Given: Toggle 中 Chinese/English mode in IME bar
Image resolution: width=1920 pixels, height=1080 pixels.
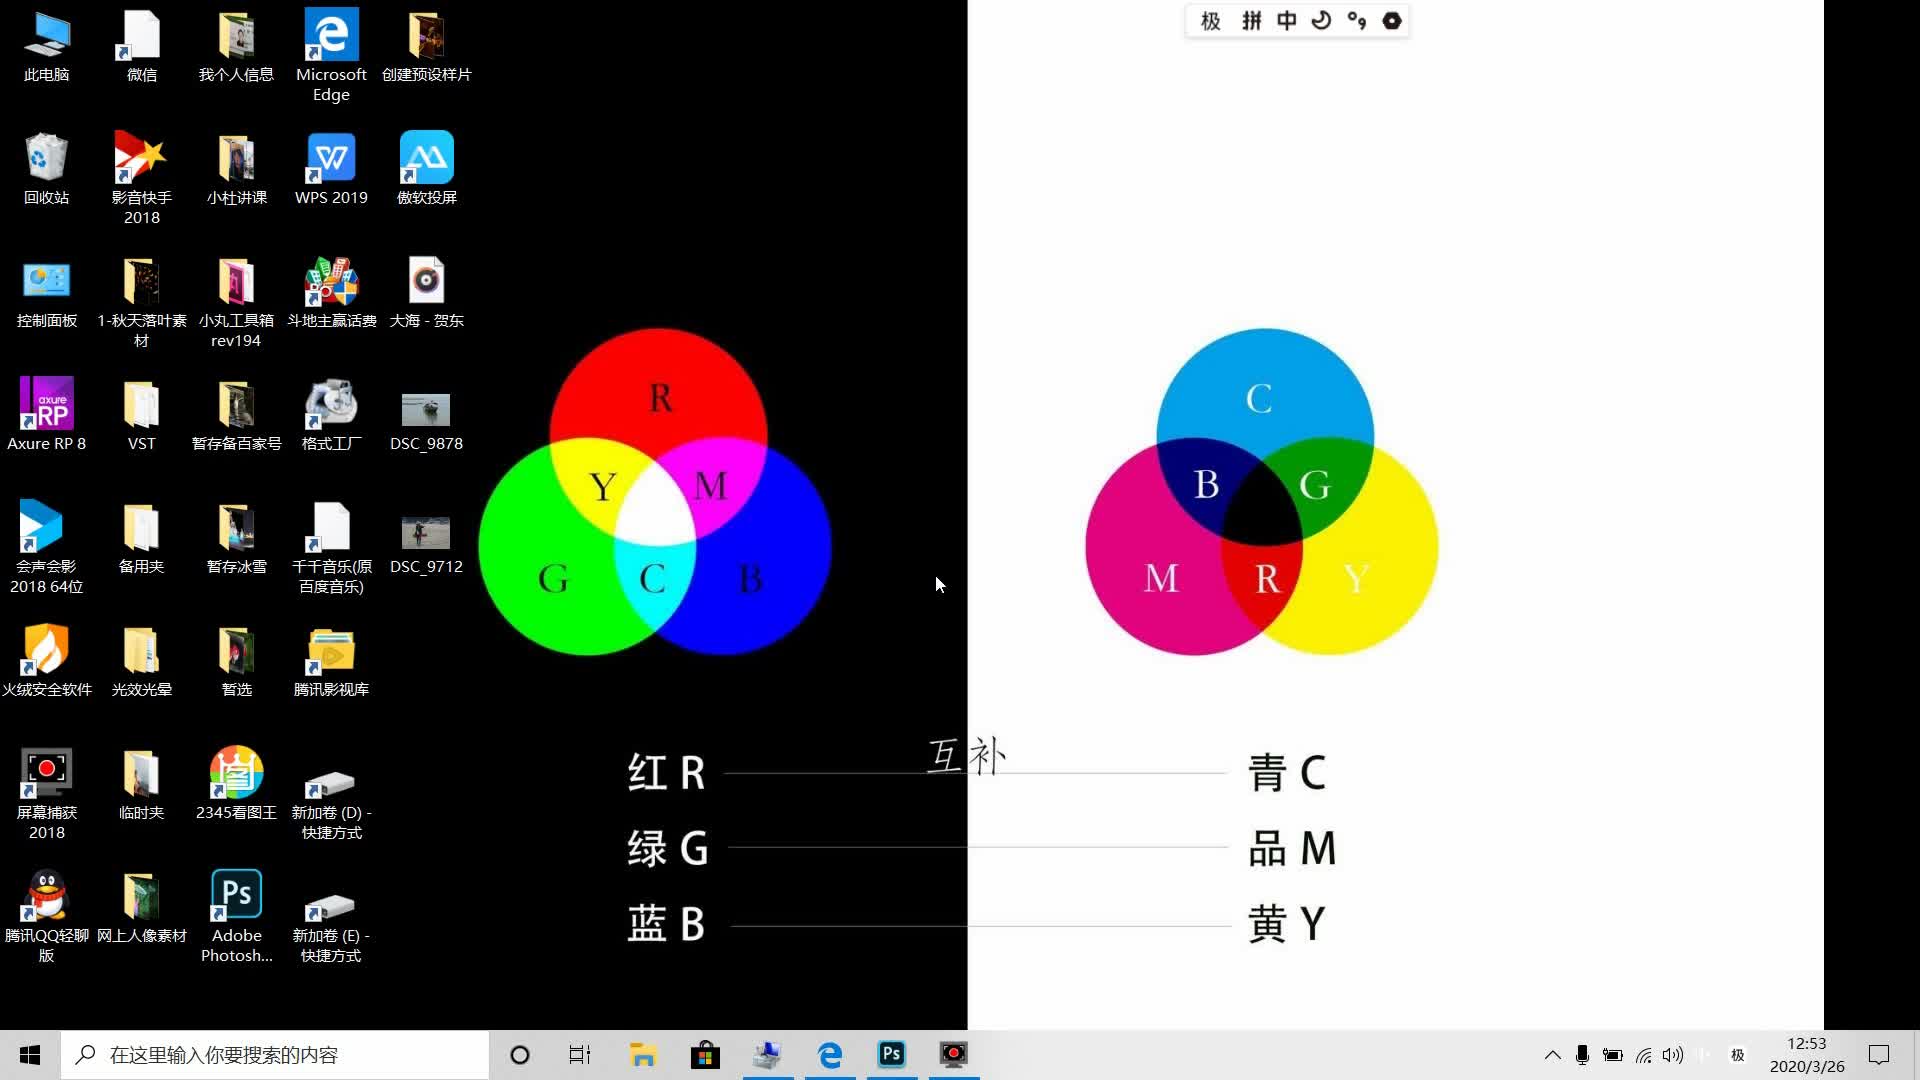Looking at the screenshot, I should (1286, 21).
